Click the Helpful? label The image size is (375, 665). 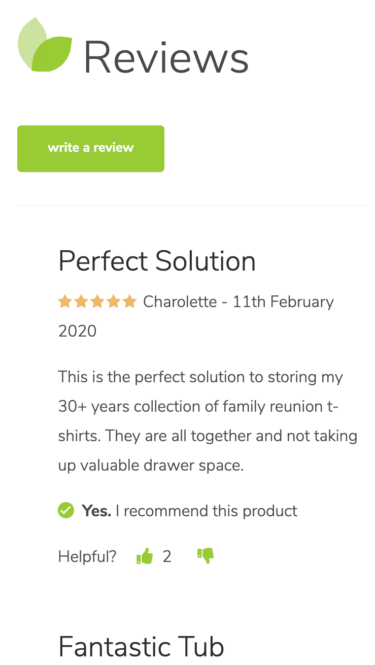click(x=87, y=556)
